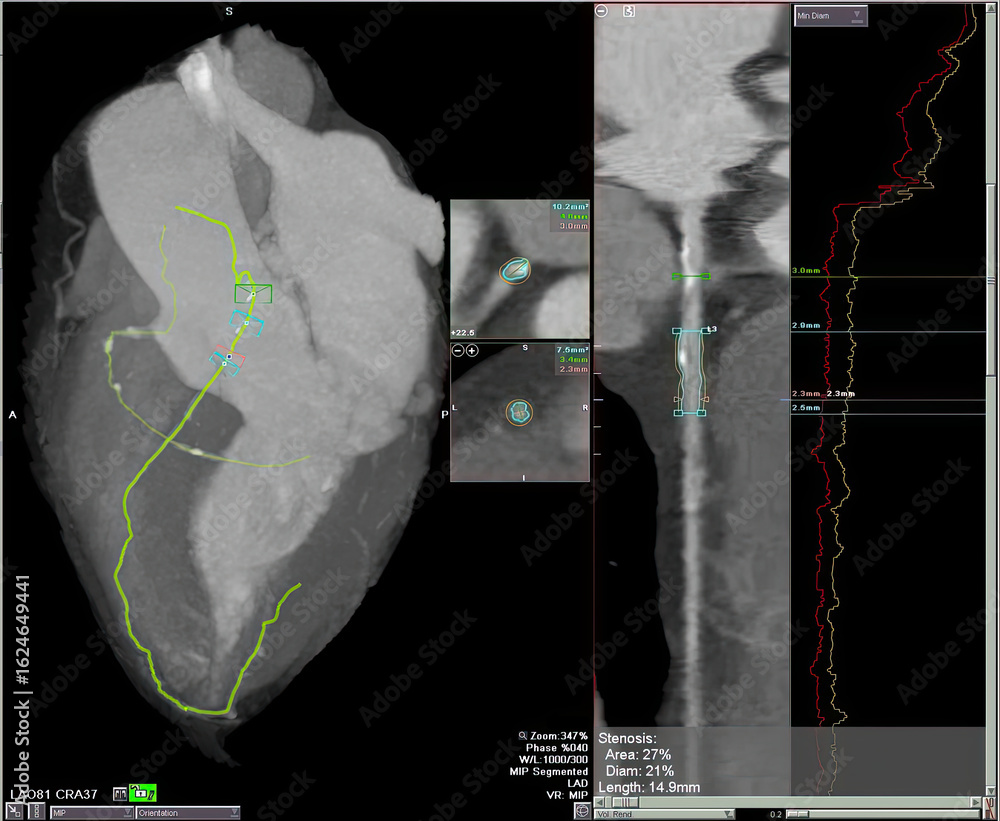Open the Vol. Rend dropdown
Image resolution: width=1000 pixels, height=821 pixels.
[x=664, y=815]
